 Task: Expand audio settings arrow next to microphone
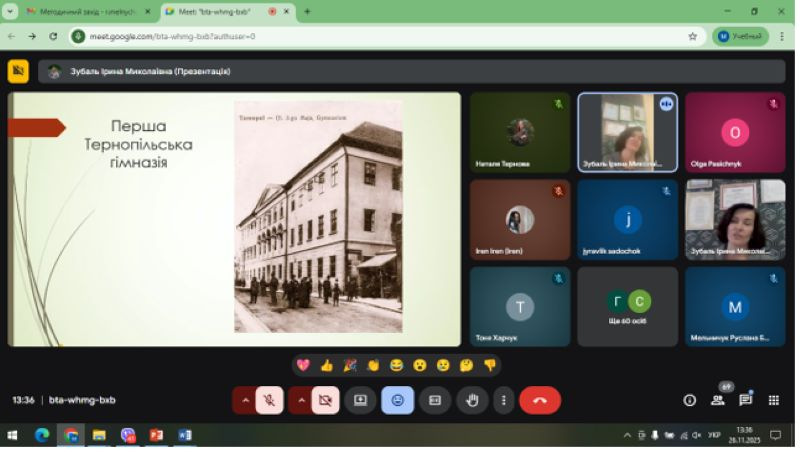tap(243, 400)
